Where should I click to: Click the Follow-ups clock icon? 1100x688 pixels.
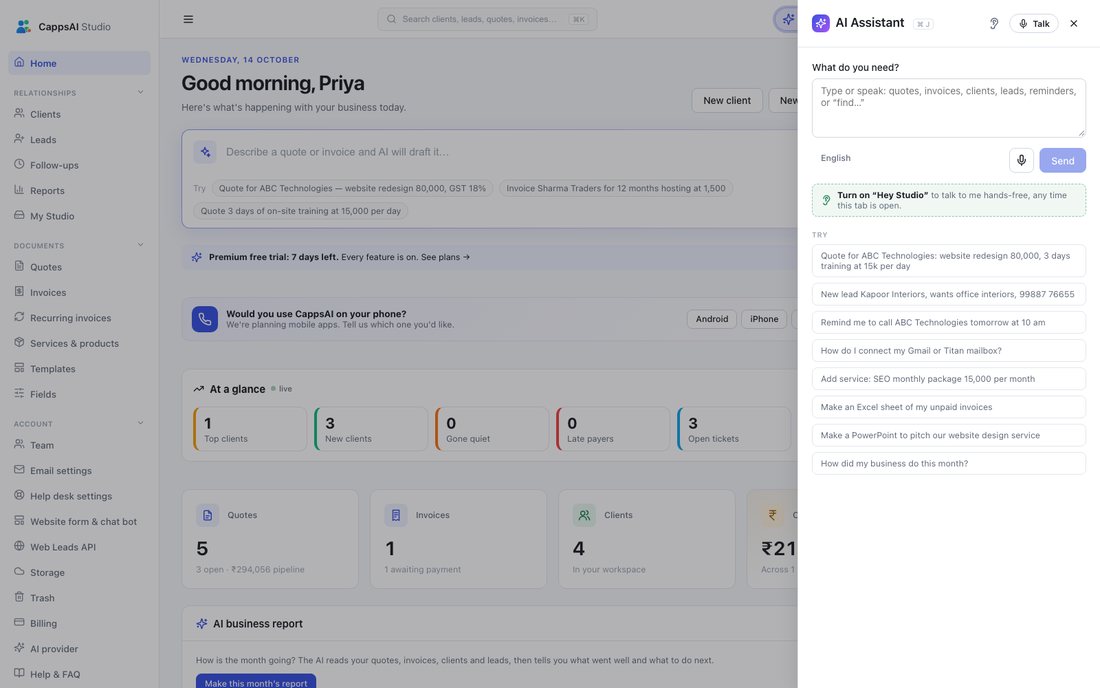pos(19,164)
